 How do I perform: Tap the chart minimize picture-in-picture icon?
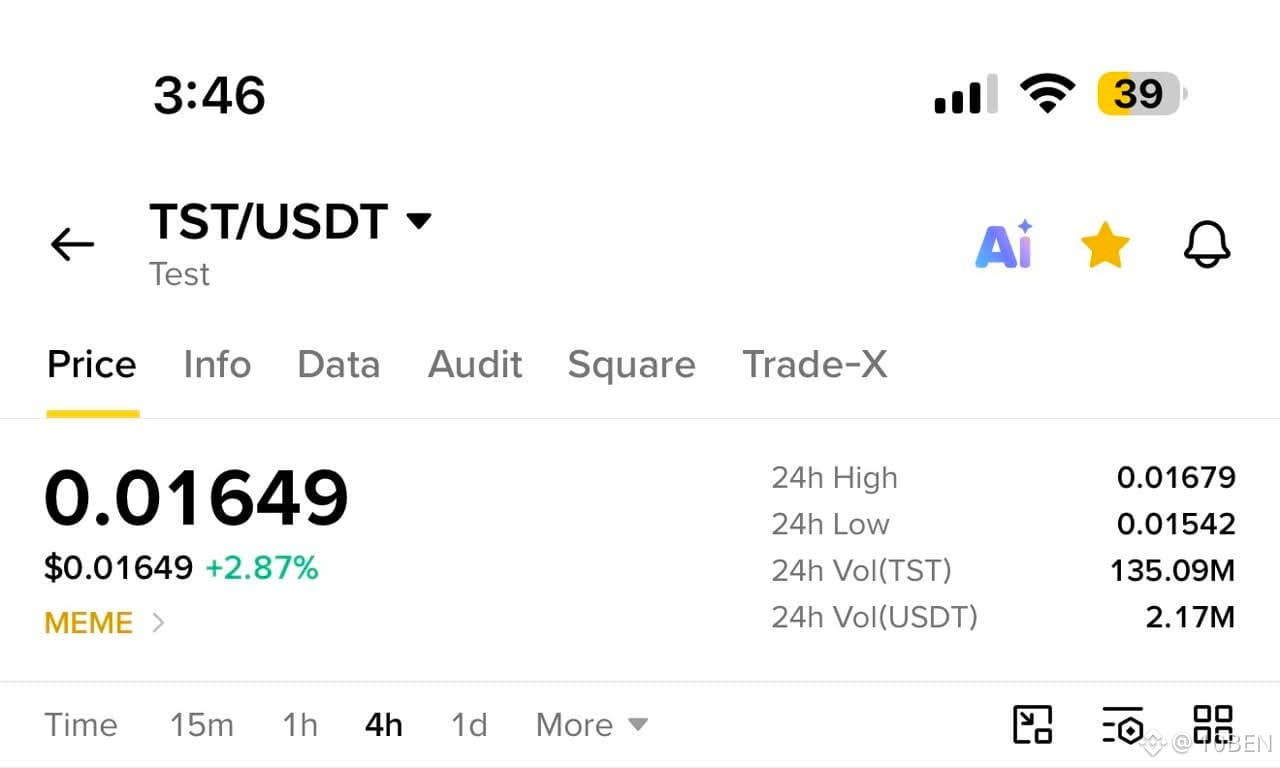[x=1032, y=724]
